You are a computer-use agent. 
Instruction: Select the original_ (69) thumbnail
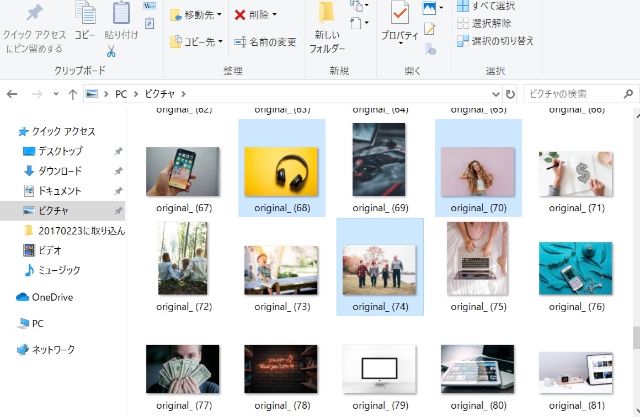coord(379,160)
